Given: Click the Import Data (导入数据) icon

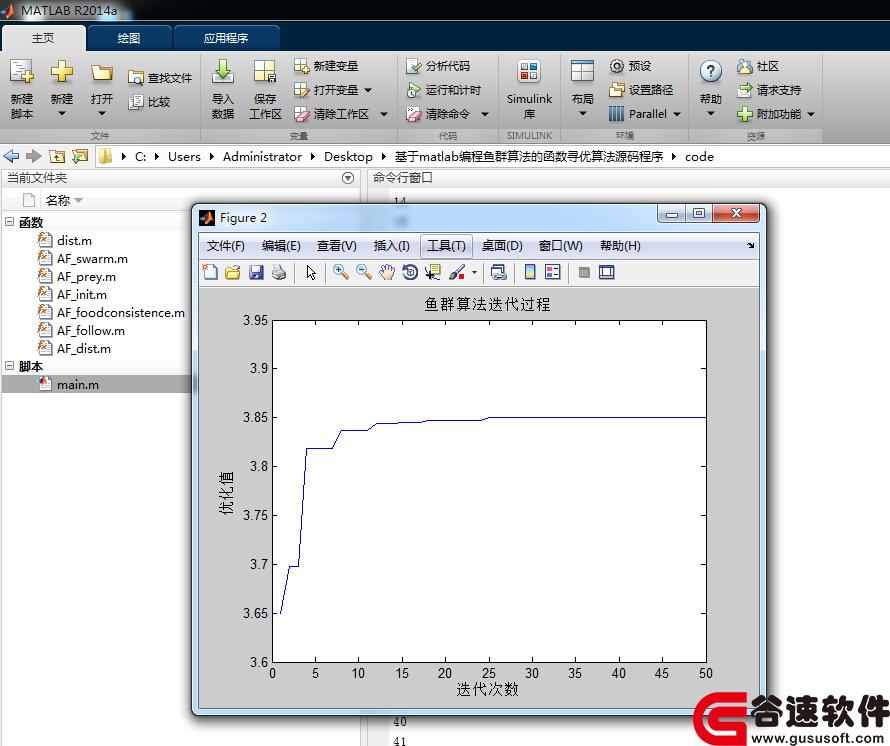Looking at the screenshot, I should point(222,73).
